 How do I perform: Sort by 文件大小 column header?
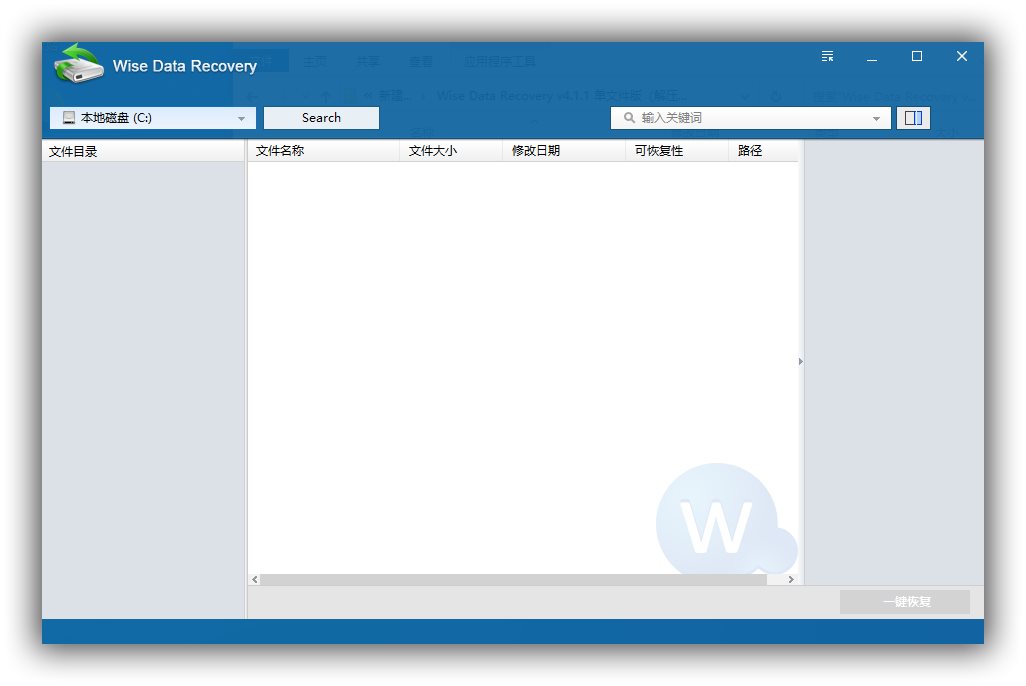tap(450, 151)
